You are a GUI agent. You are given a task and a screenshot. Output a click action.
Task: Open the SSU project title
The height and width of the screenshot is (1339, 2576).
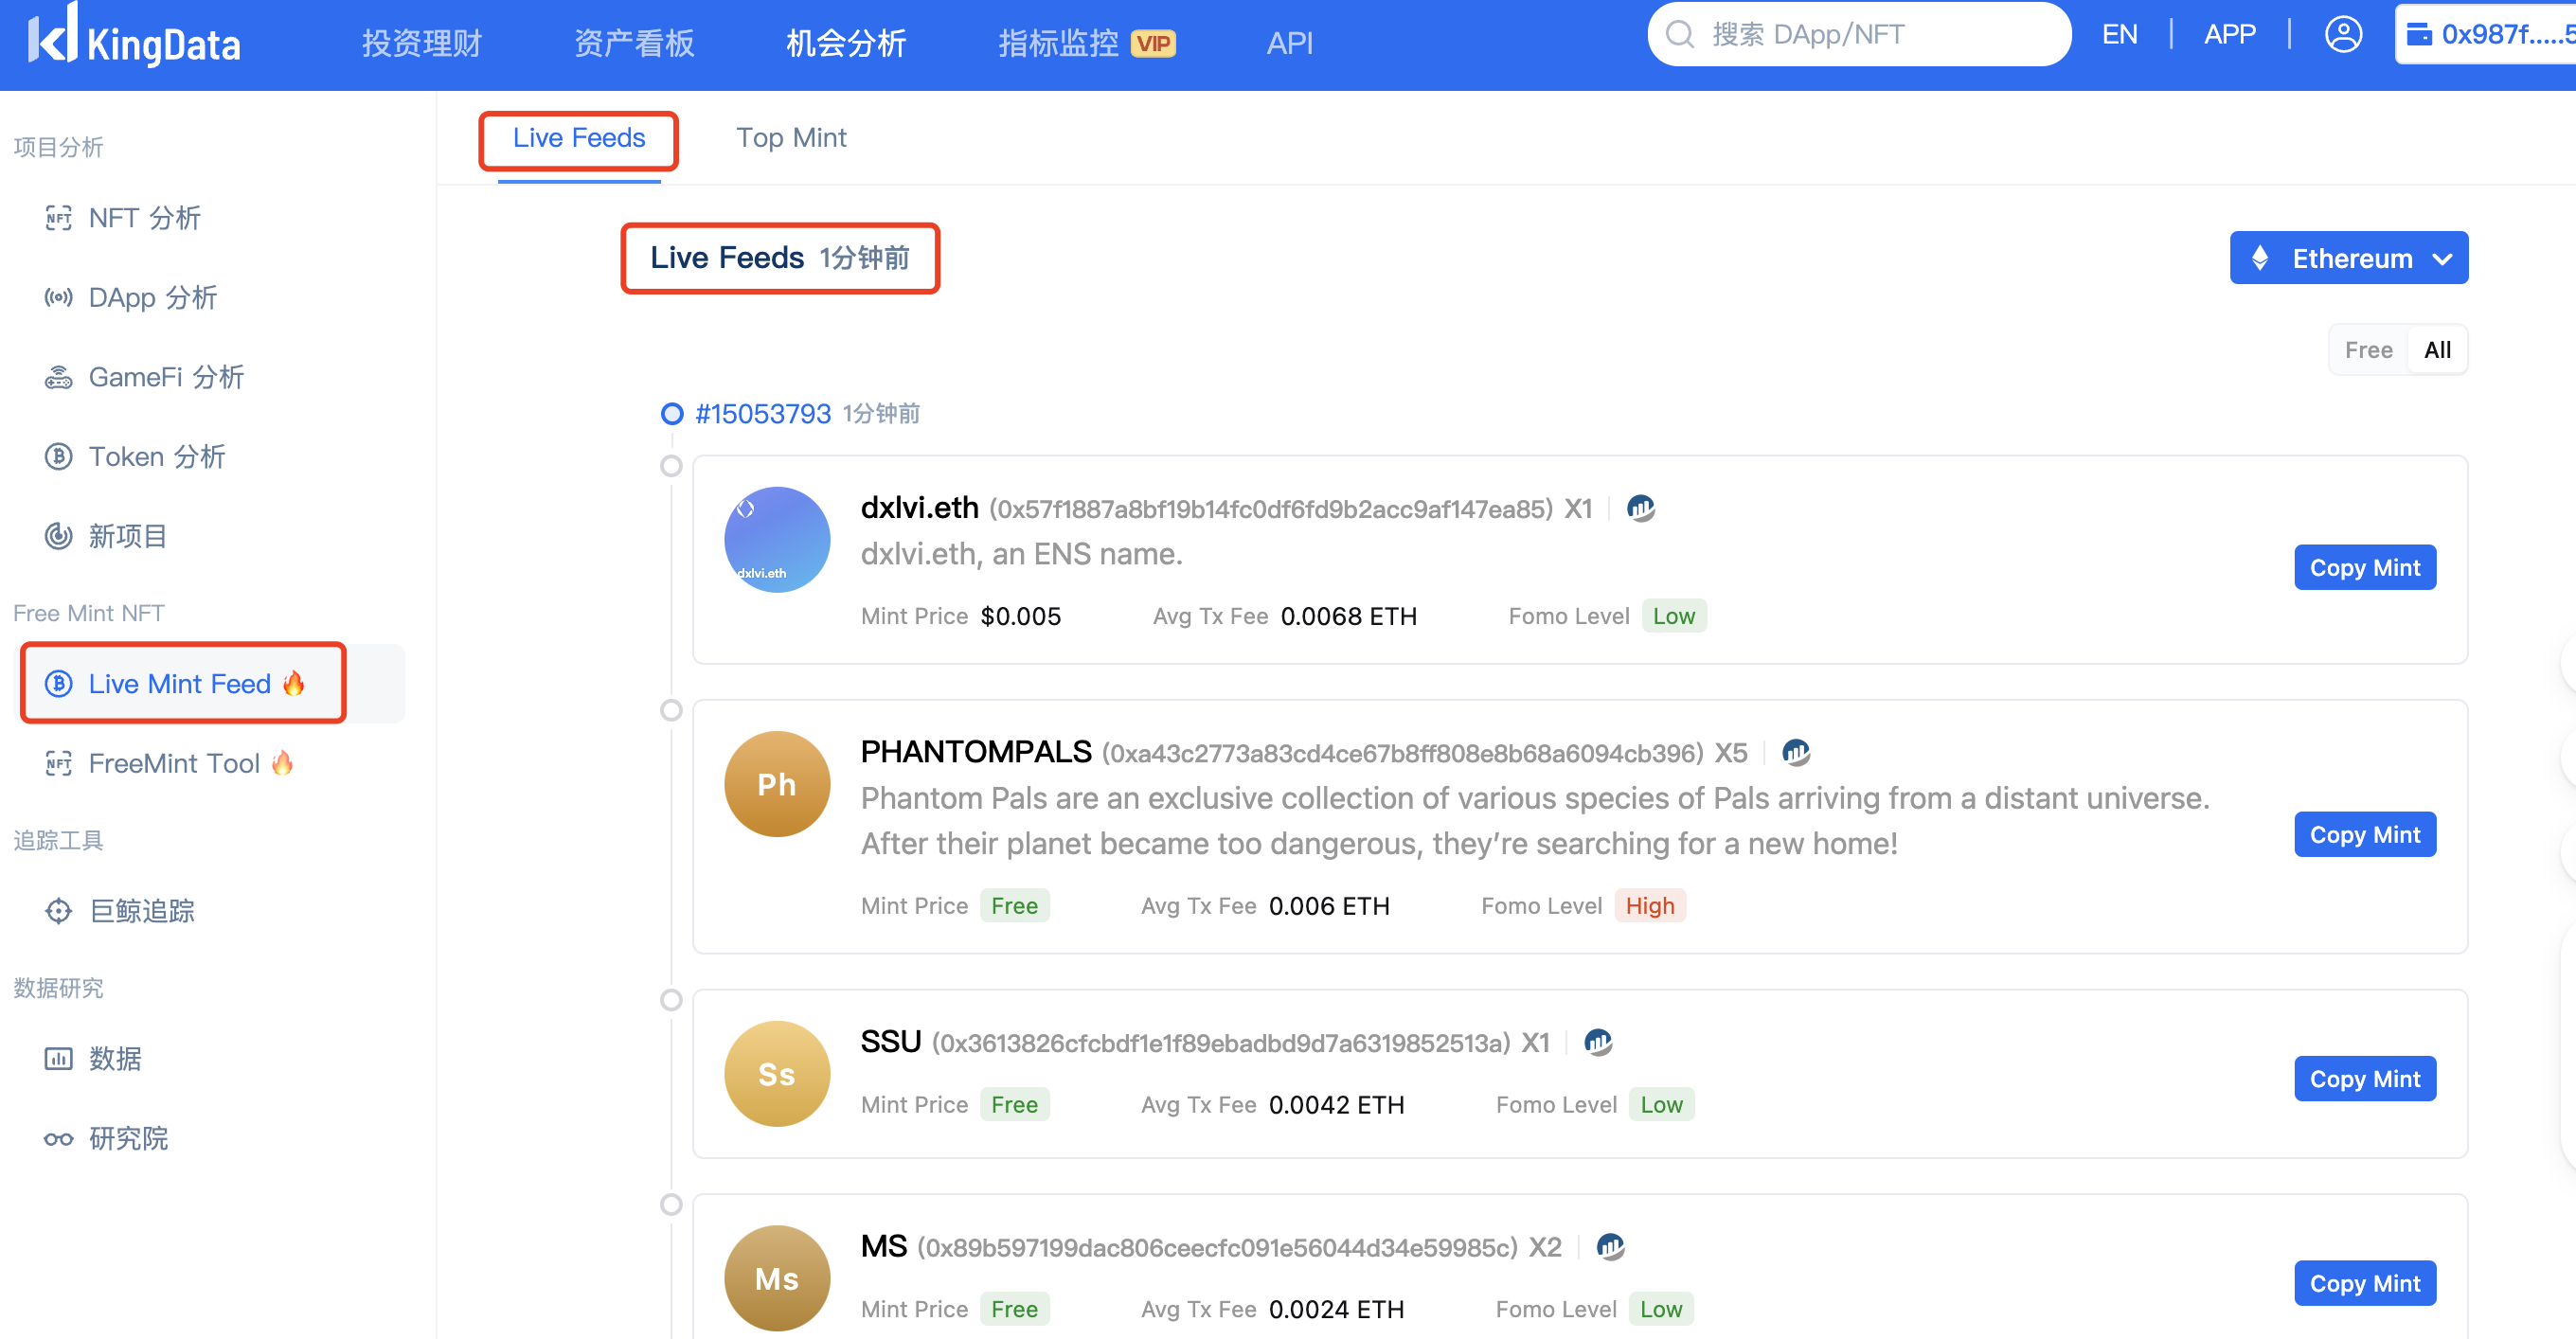click(890, 1043)
